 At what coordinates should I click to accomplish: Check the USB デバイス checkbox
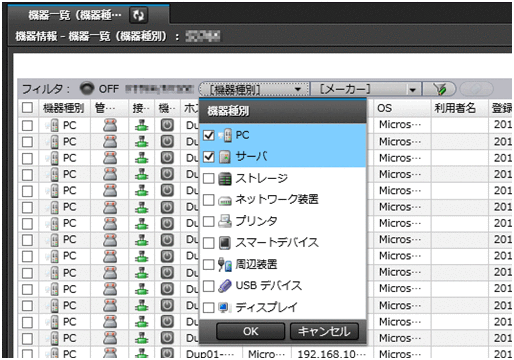(x=209, y=286)
